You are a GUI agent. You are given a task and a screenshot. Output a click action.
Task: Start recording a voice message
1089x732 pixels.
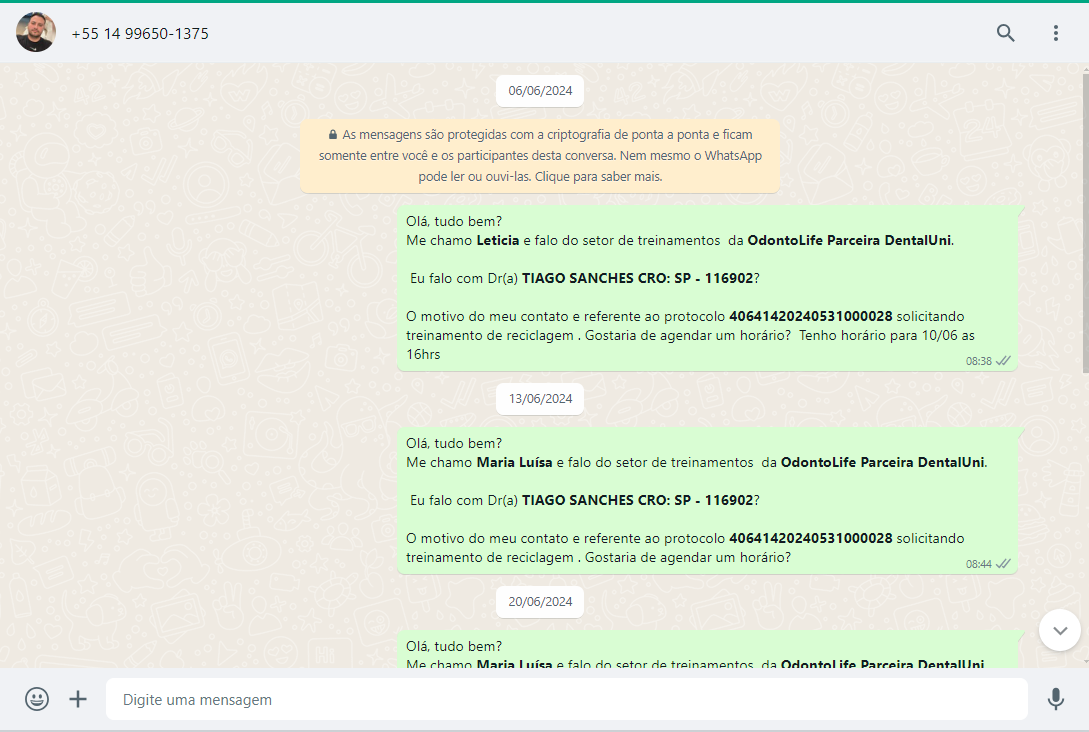[x=1055, y=699]
